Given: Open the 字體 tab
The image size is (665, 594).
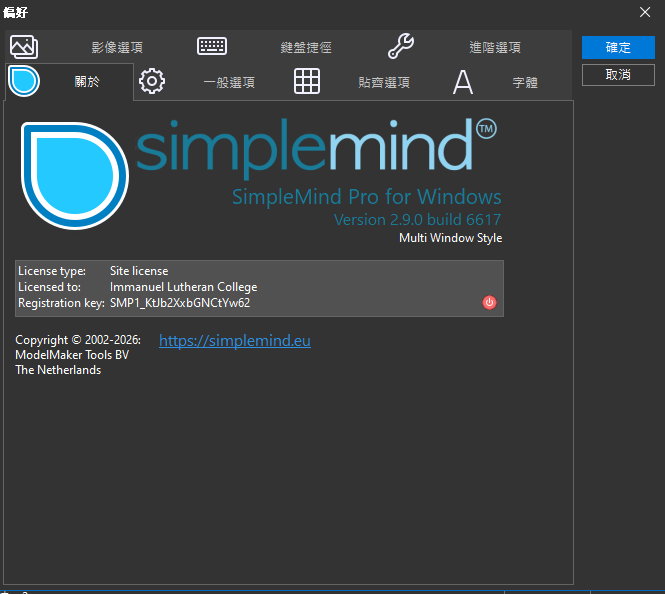Looking at the screenshot, I should pos(525,83).
